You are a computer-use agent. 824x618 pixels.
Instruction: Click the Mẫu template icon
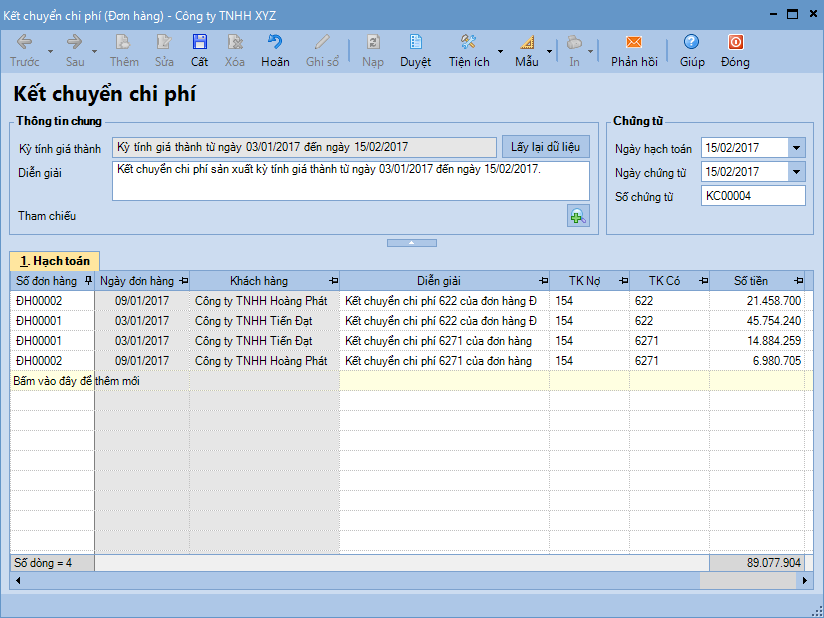point(527,43)
